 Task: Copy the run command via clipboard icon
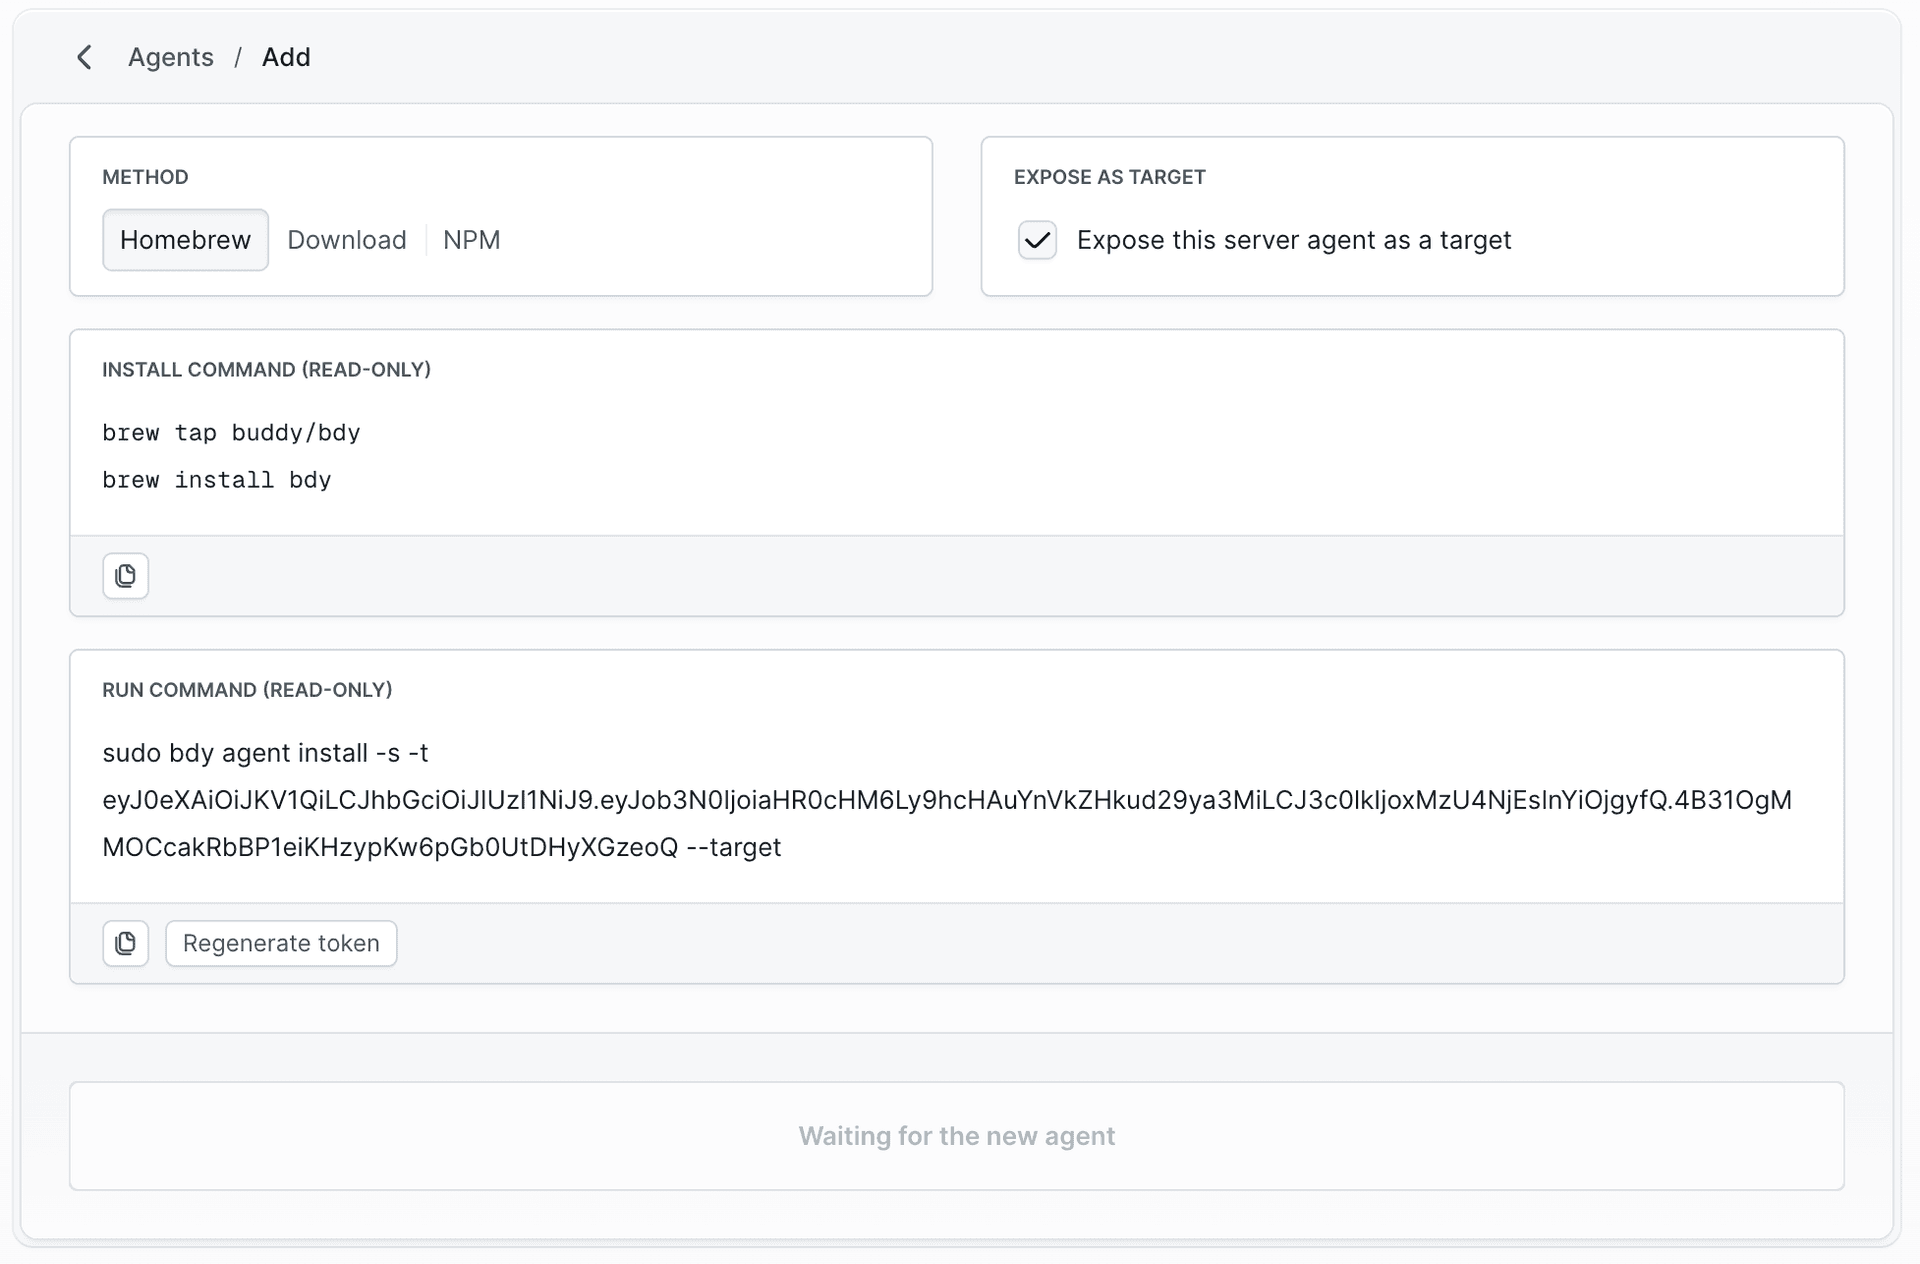pos(126,943)
